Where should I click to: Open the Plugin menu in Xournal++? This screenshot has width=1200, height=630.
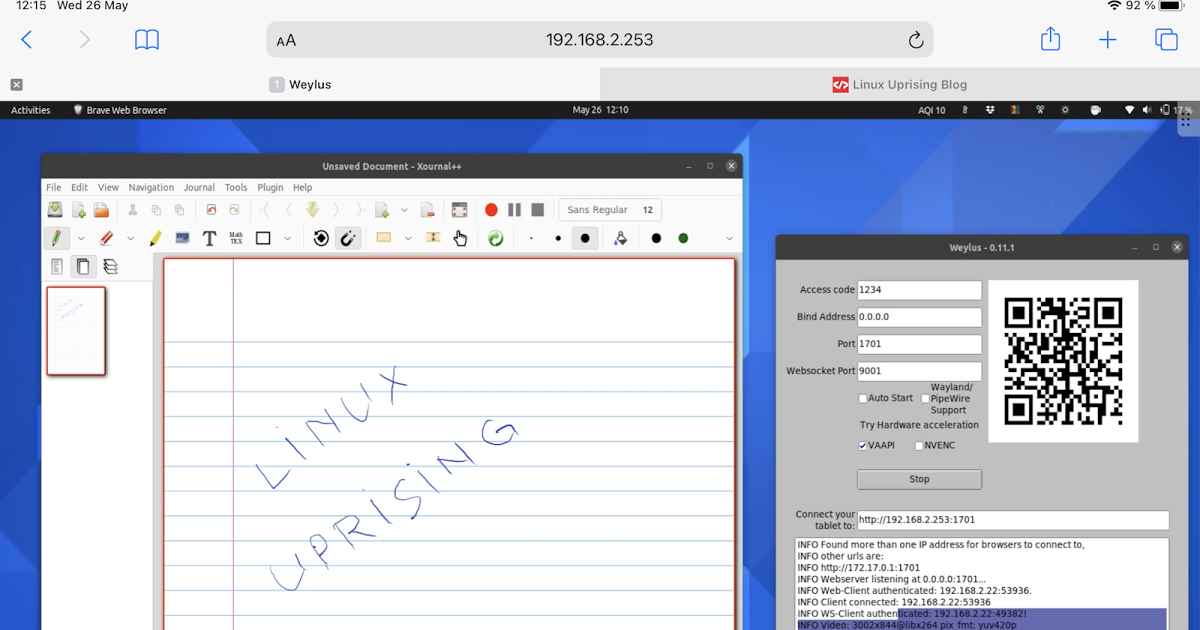[x=270, y=187]
